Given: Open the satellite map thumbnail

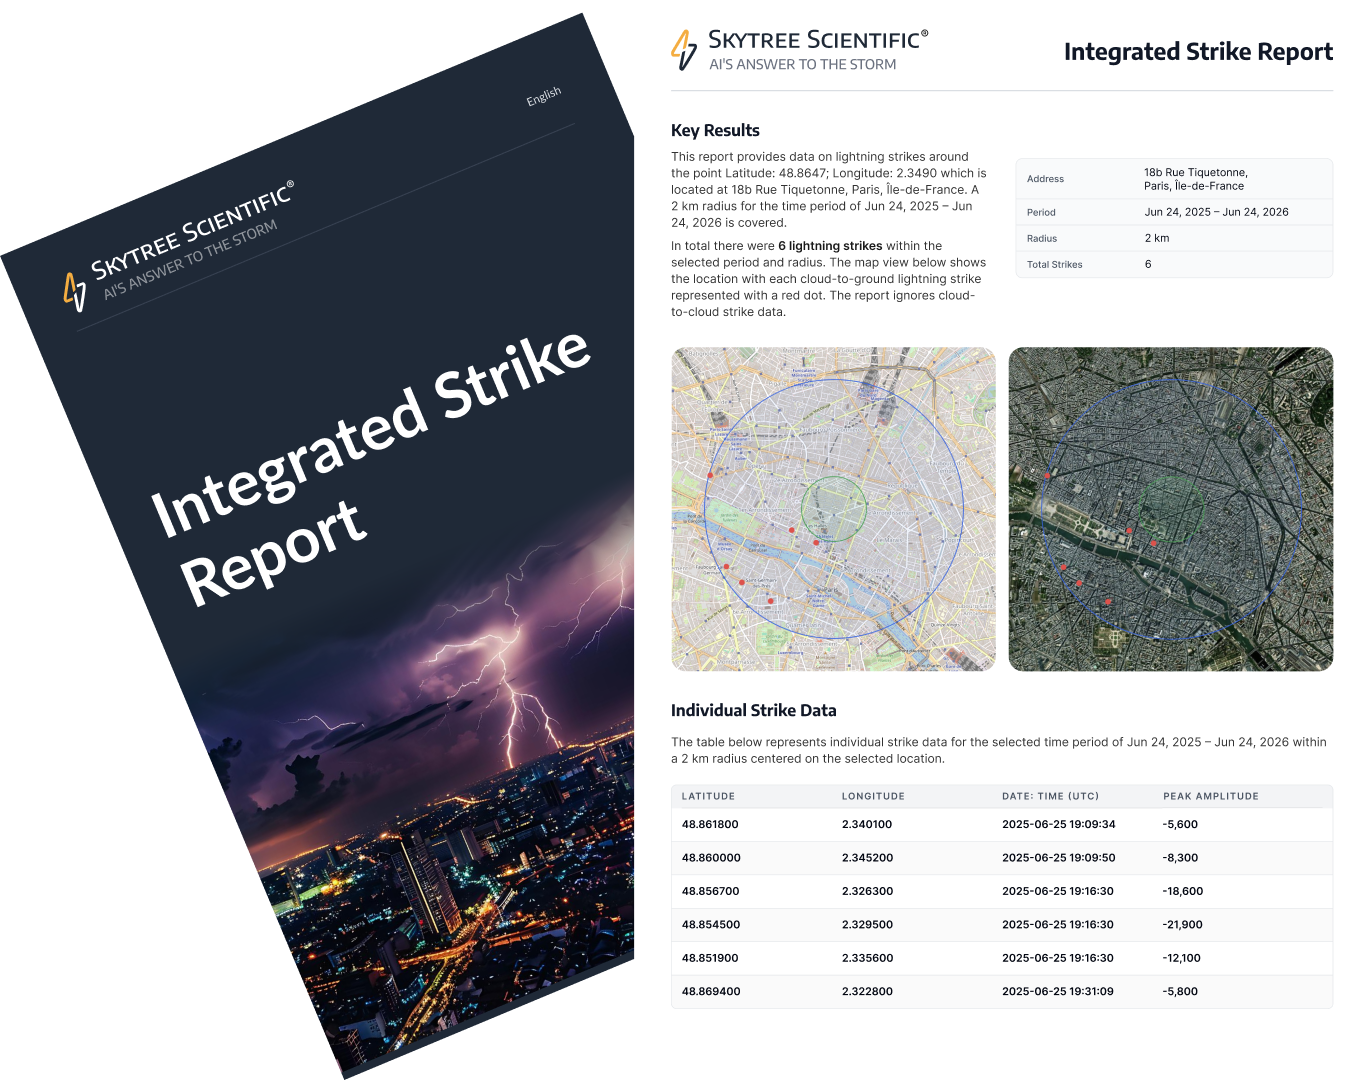Looking at the screenshot, I should pos(1171,509).
